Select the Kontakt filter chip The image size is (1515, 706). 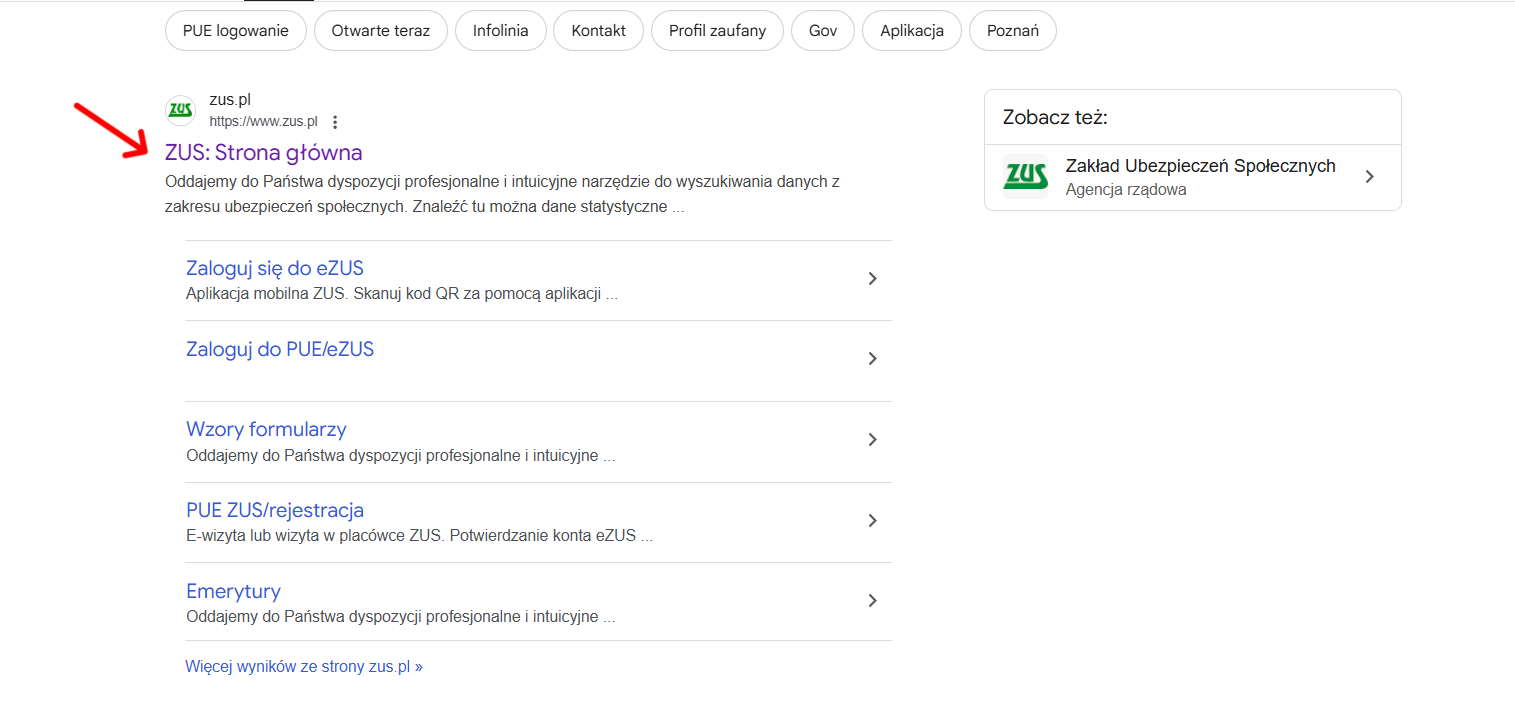pos(598,31)
